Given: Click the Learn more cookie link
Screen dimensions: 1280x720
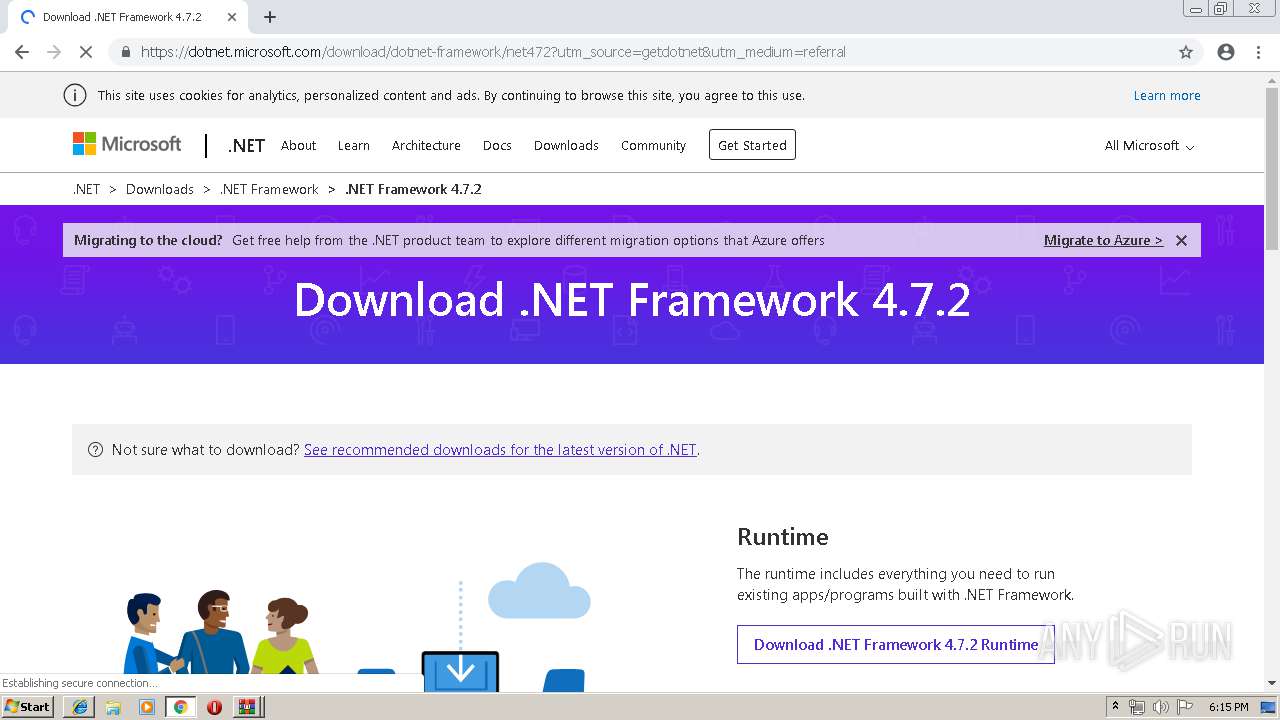Looking at the screenshot, I should 1167,96.
